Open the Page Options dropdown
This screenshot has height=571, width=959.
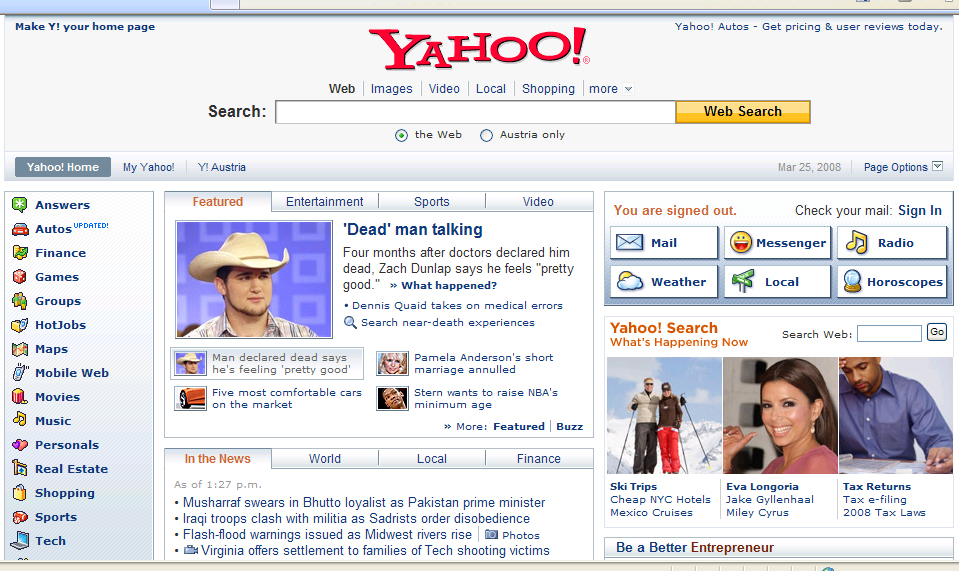(x=937, y=166)
